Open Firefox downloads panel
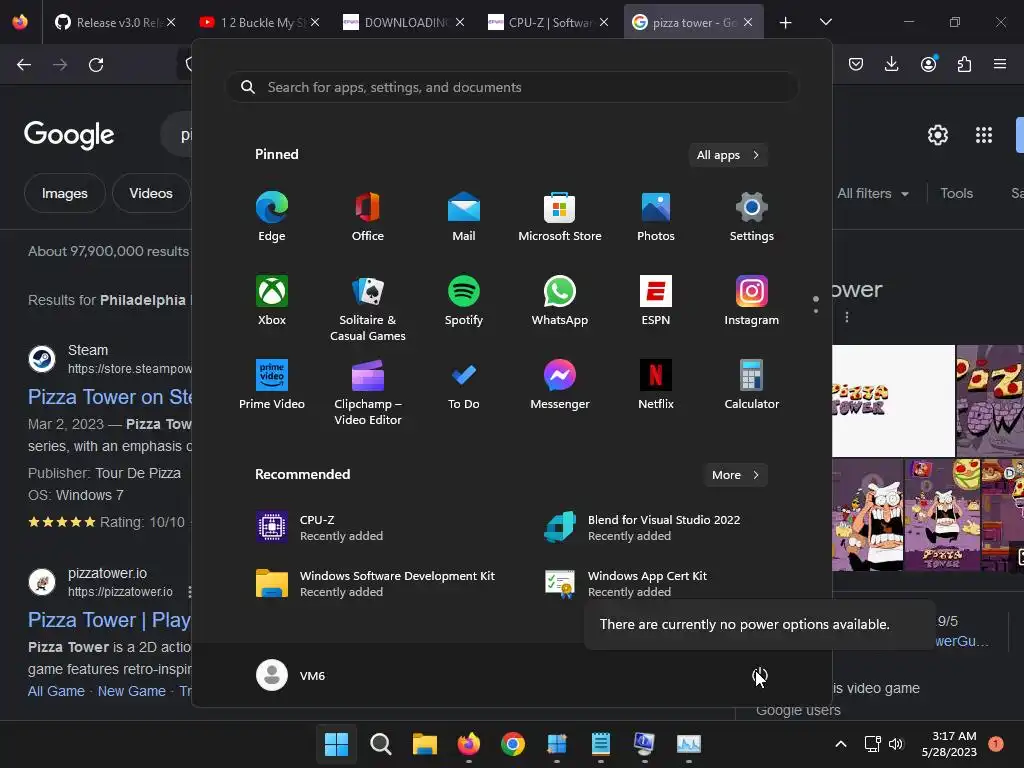 coord(891,64)
